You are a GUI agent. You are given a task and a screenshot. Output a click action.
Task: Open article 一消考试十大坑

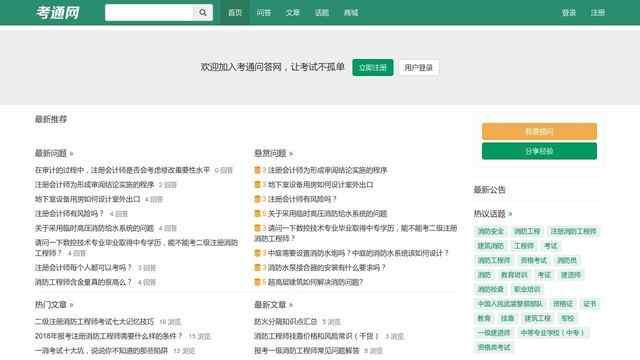(101, 351)
